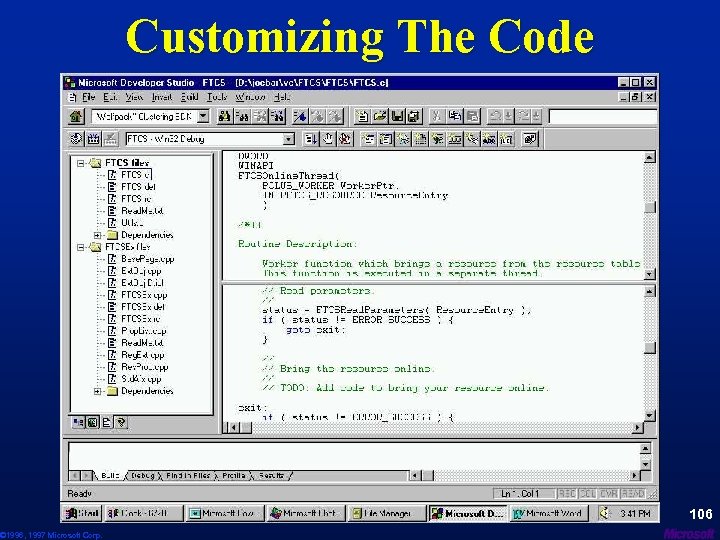Click the code pane horizontal scroll-right arrow

[x=637, y=428]
